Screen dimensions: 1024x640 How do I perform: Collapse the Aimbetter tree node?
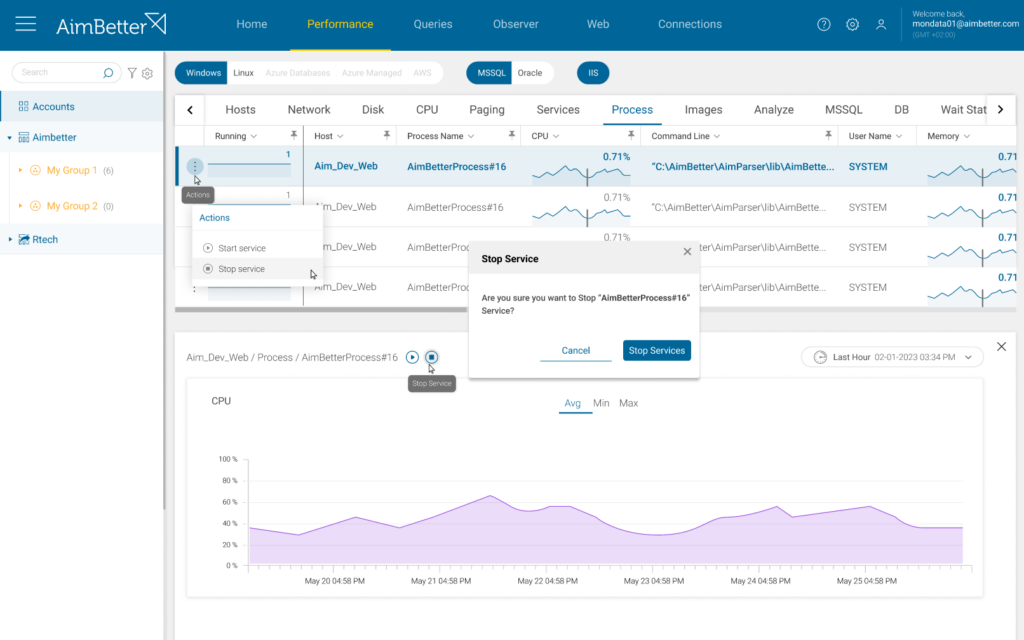point(9,137)
